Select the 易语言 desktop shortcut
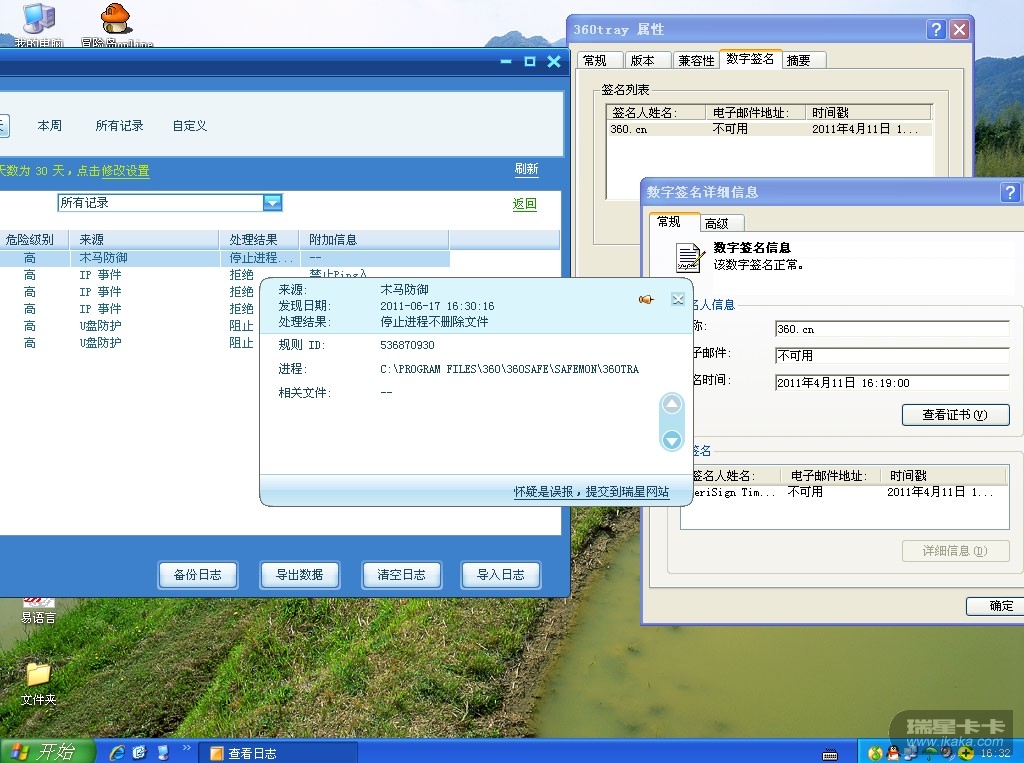This screenshot has width=1024, height=763. pyautogui.click(x=38, y=610)
